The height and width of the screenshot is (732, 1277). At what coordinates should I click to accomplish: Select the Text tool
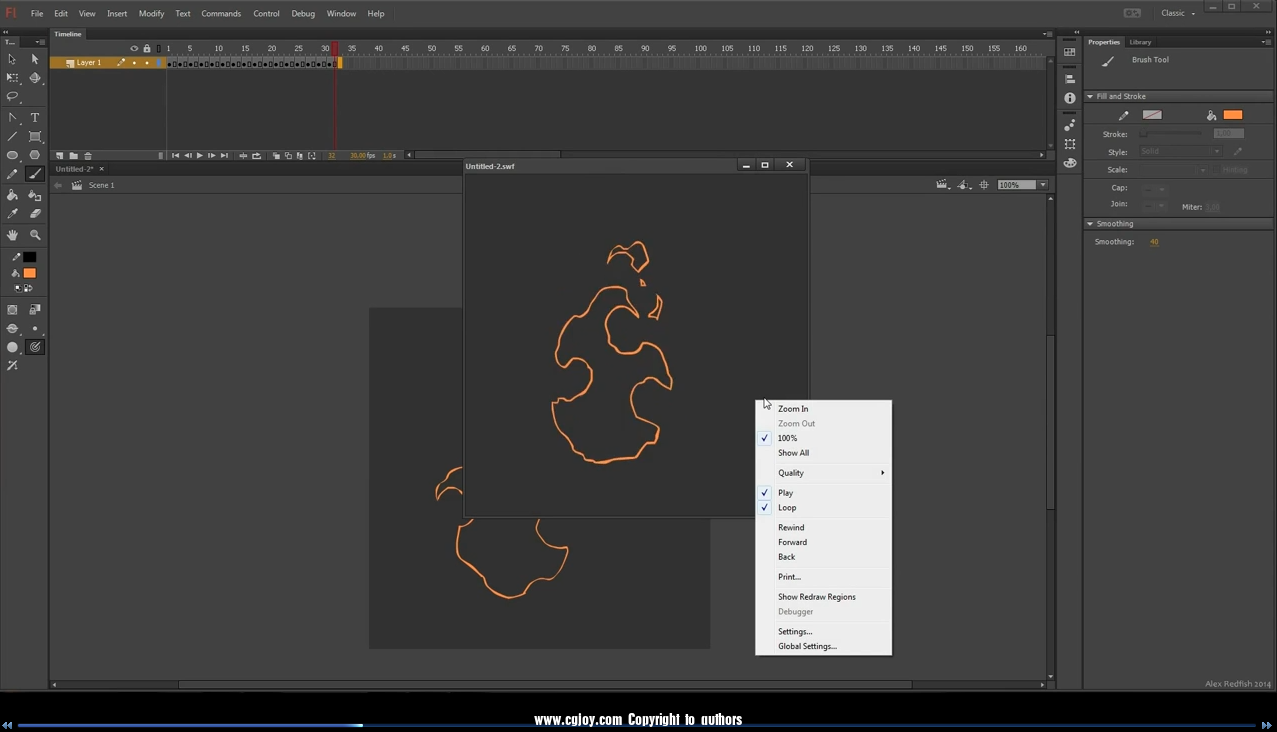click(35, 118)
